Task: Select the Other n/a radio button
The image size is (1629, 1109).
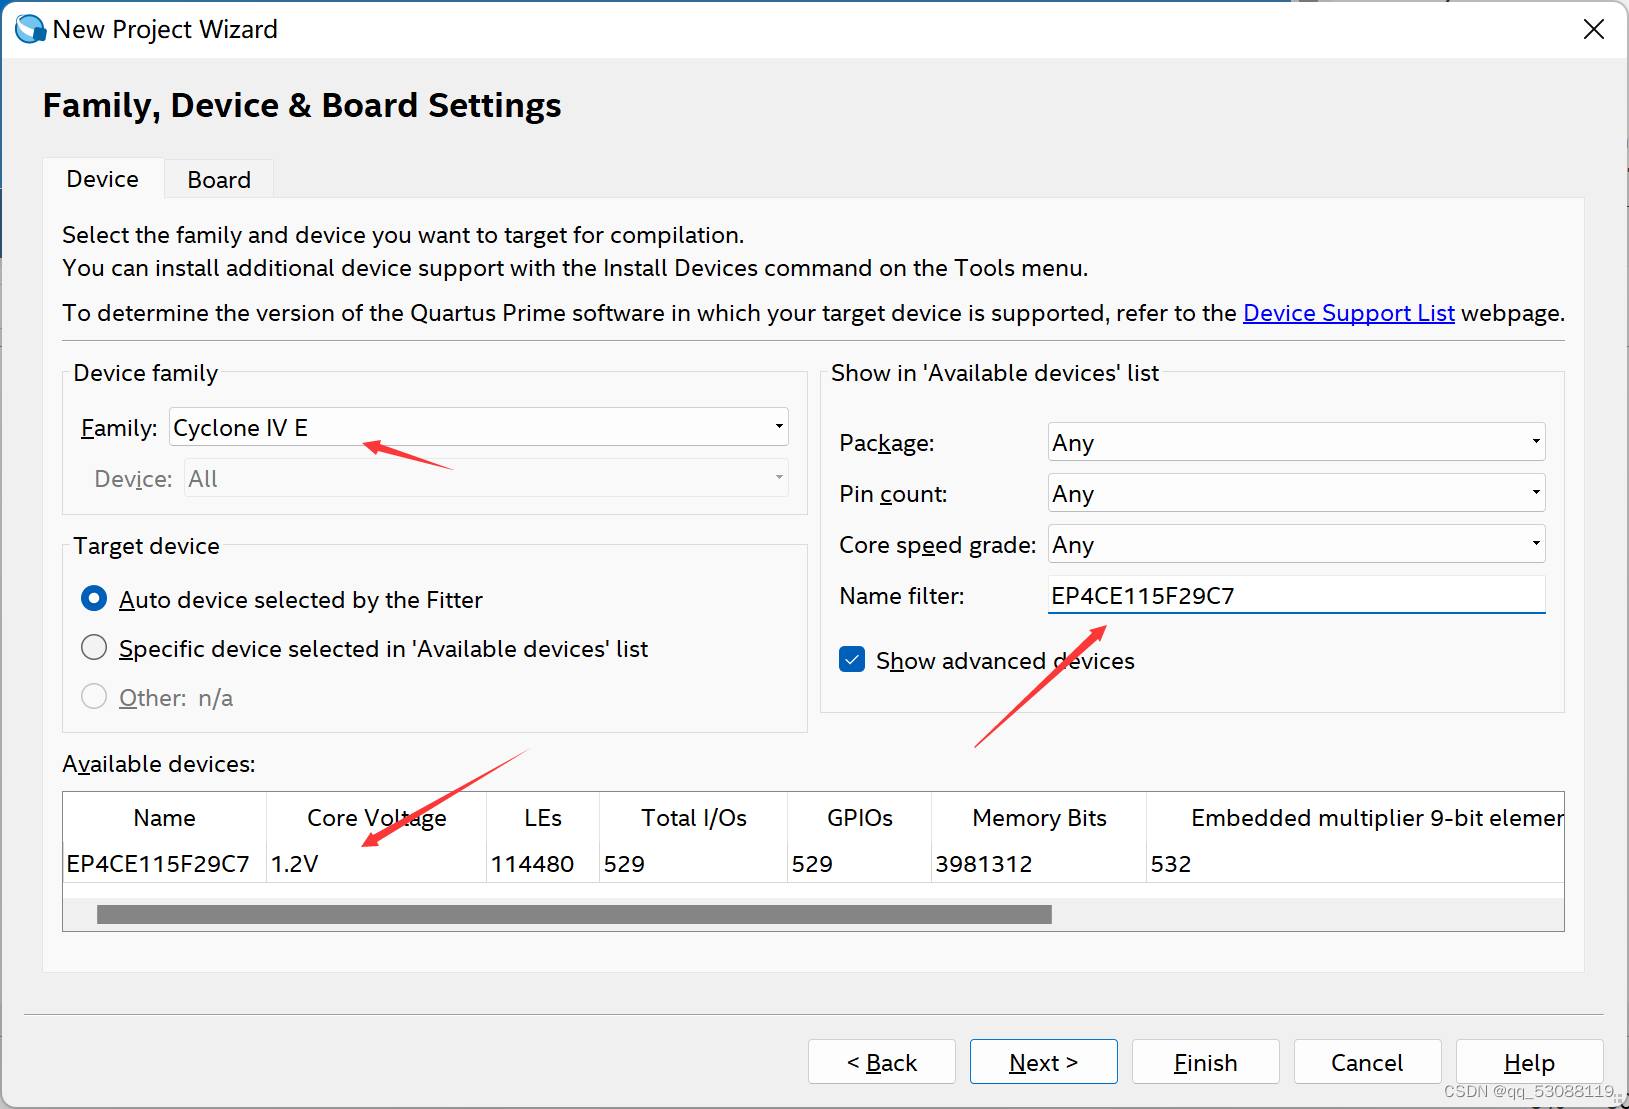Action: 94,697
